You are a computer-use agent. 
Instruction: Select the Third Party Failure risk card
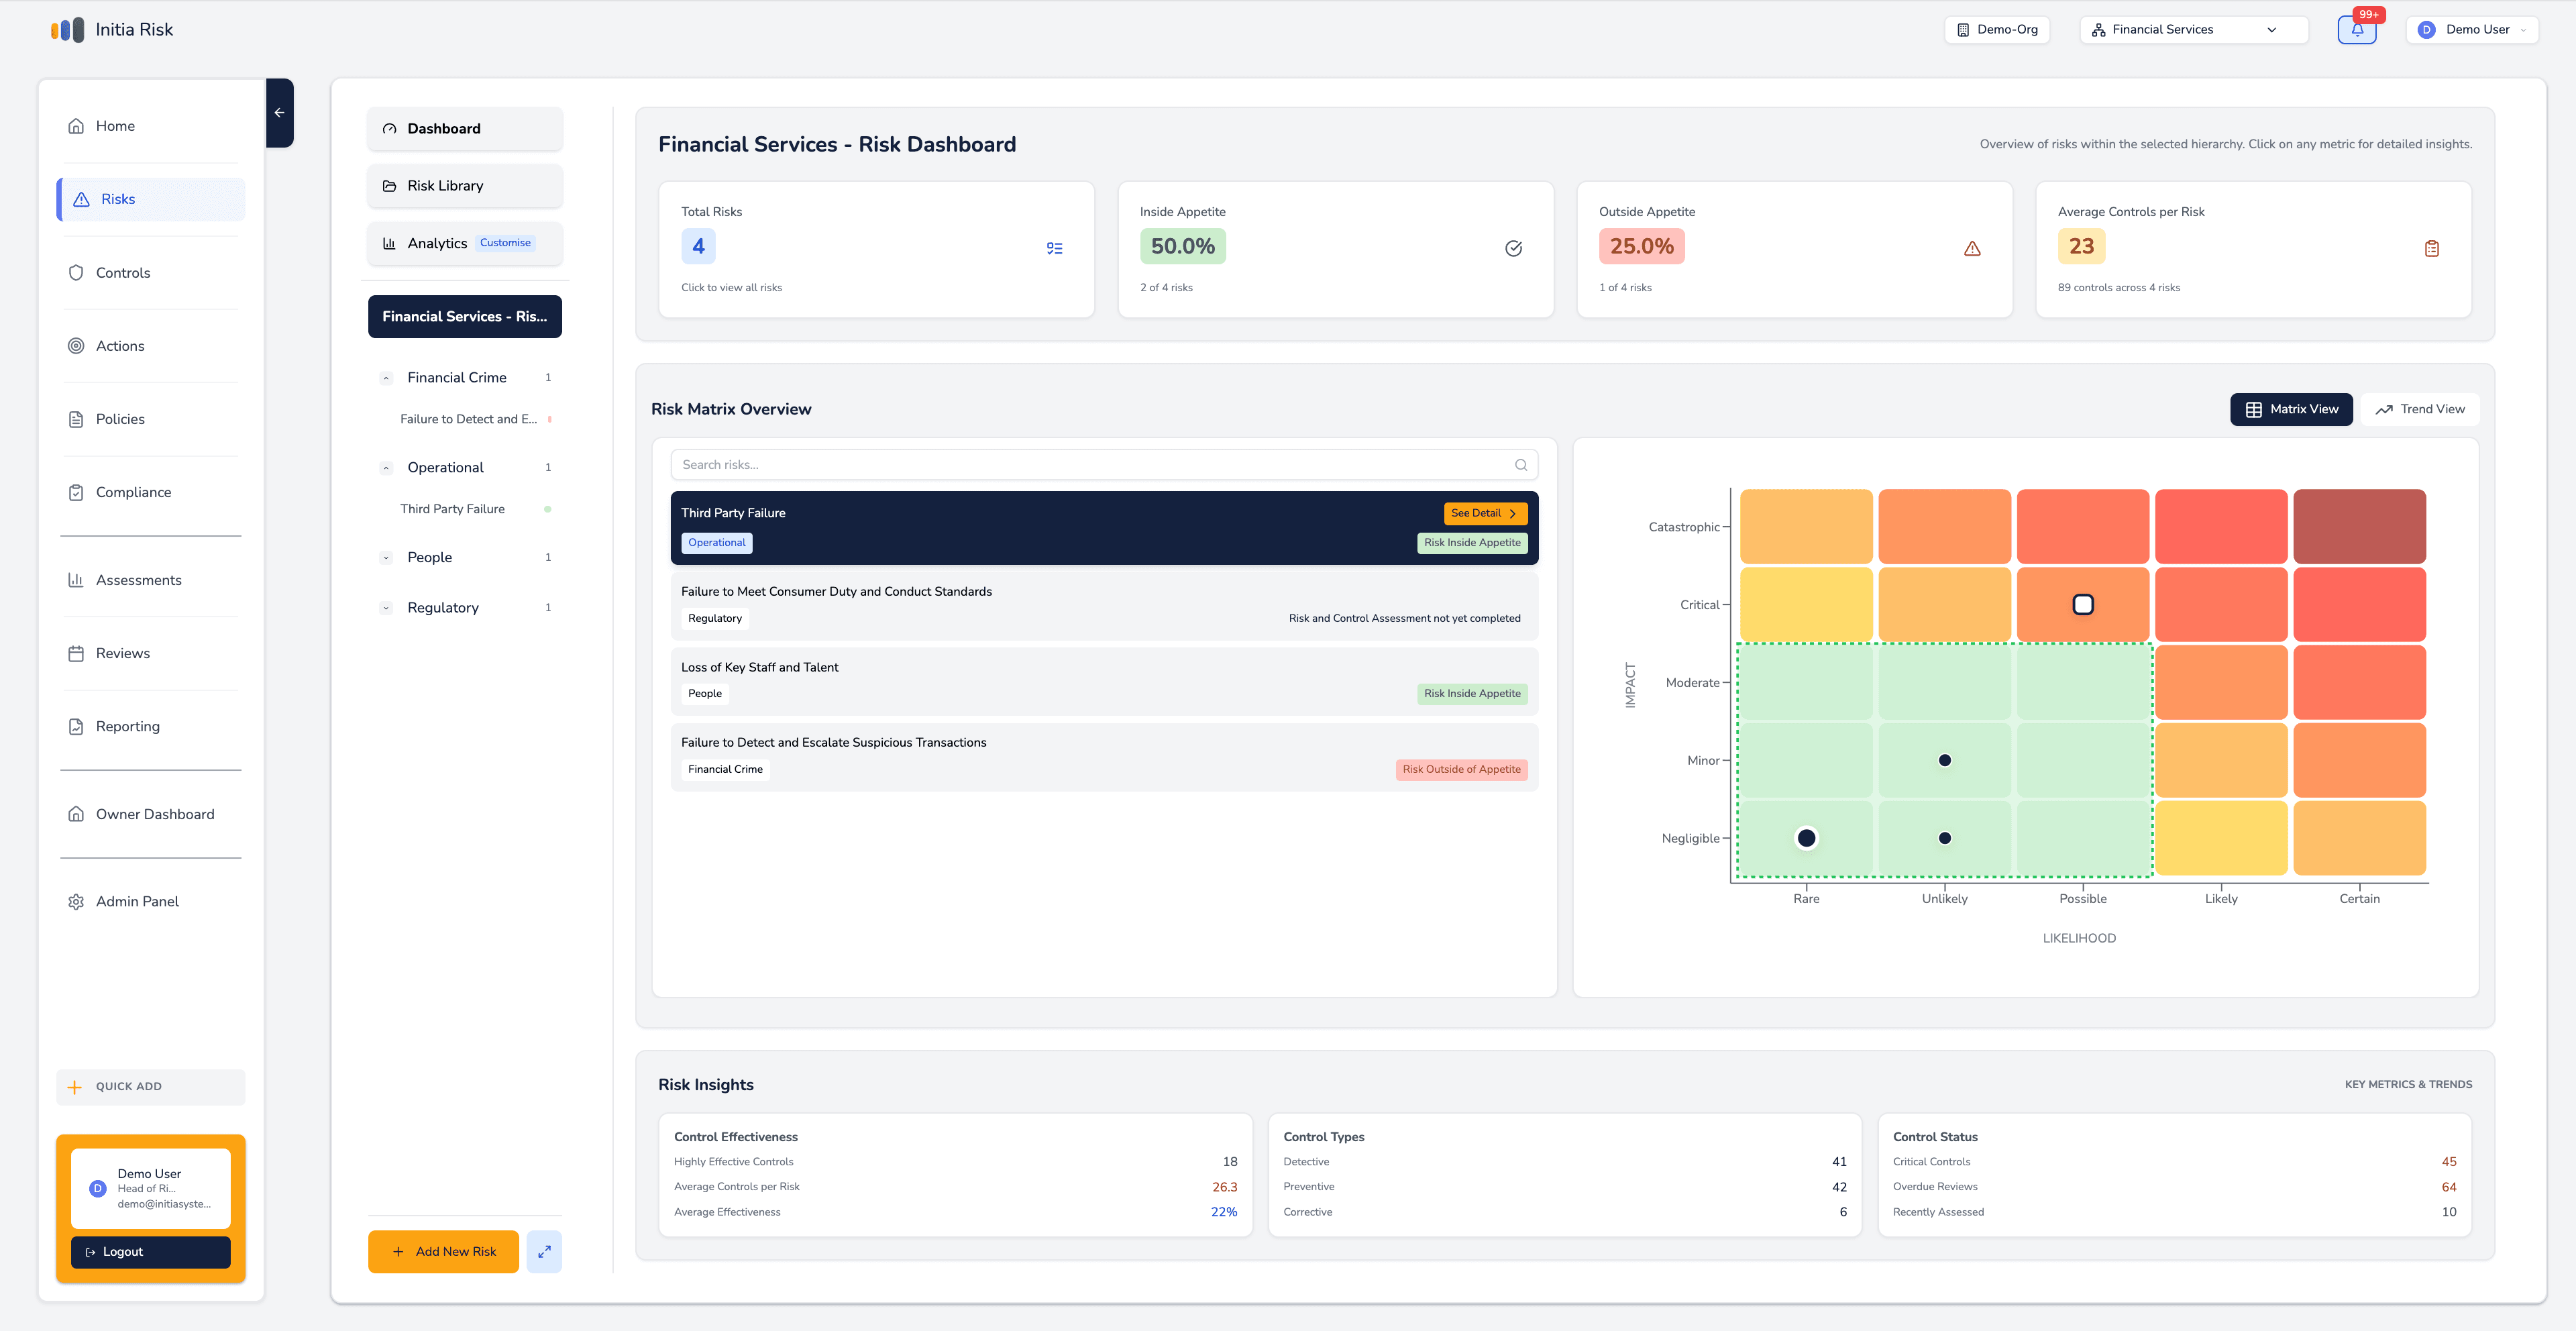pos(1104,528)
